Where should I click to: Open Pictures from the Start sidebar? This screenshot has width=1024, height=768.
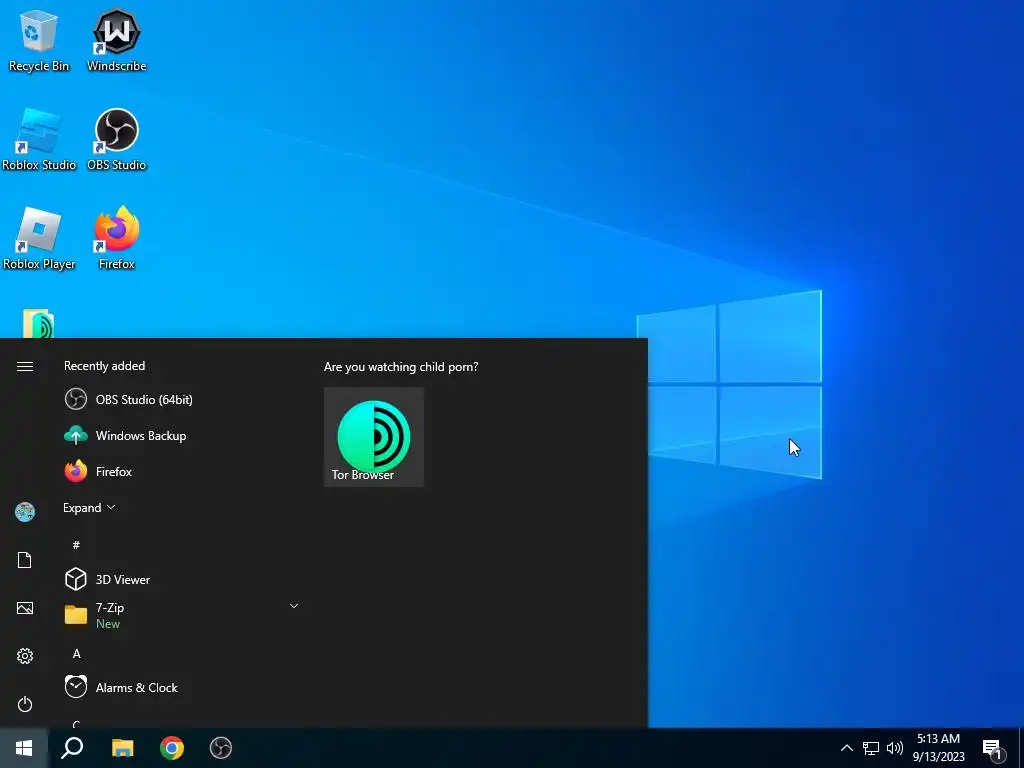[25, 608]
